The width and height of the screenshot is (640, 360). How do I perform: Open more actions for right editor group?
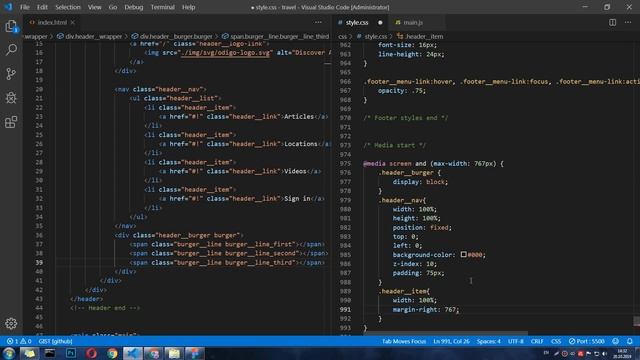[x=628, y=22]
